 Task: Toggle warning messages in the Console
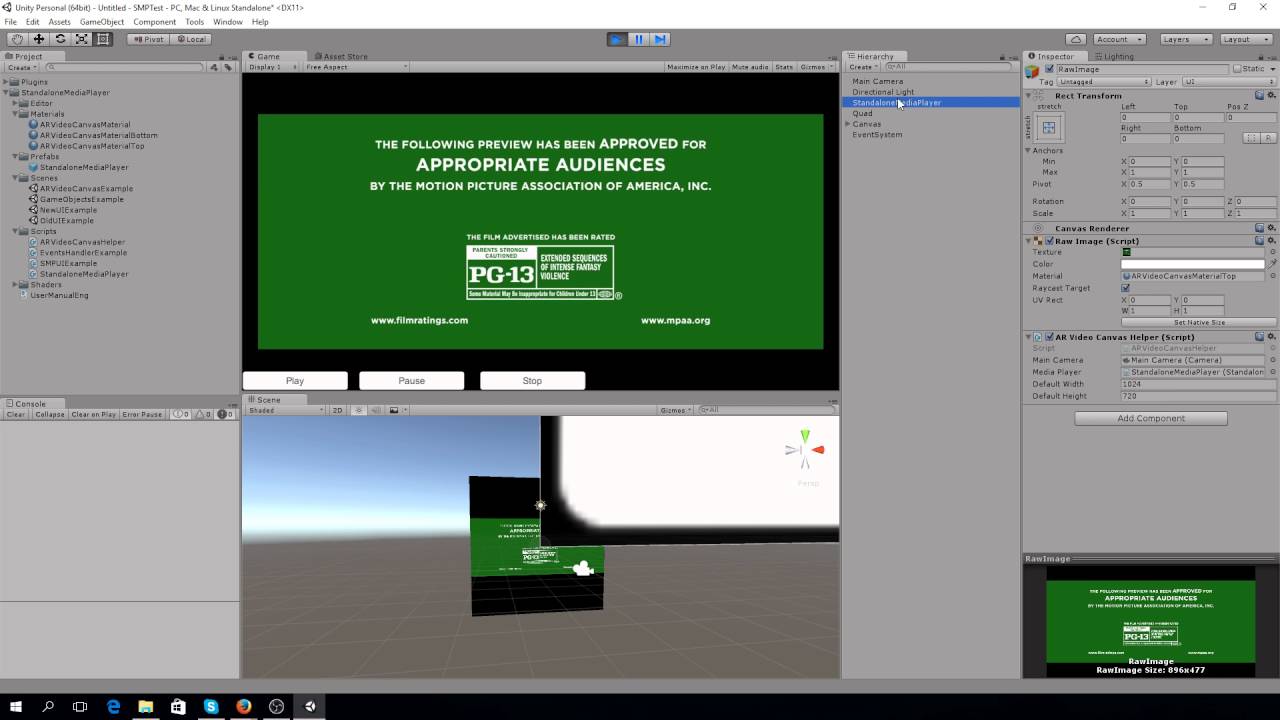click(203, 414)
